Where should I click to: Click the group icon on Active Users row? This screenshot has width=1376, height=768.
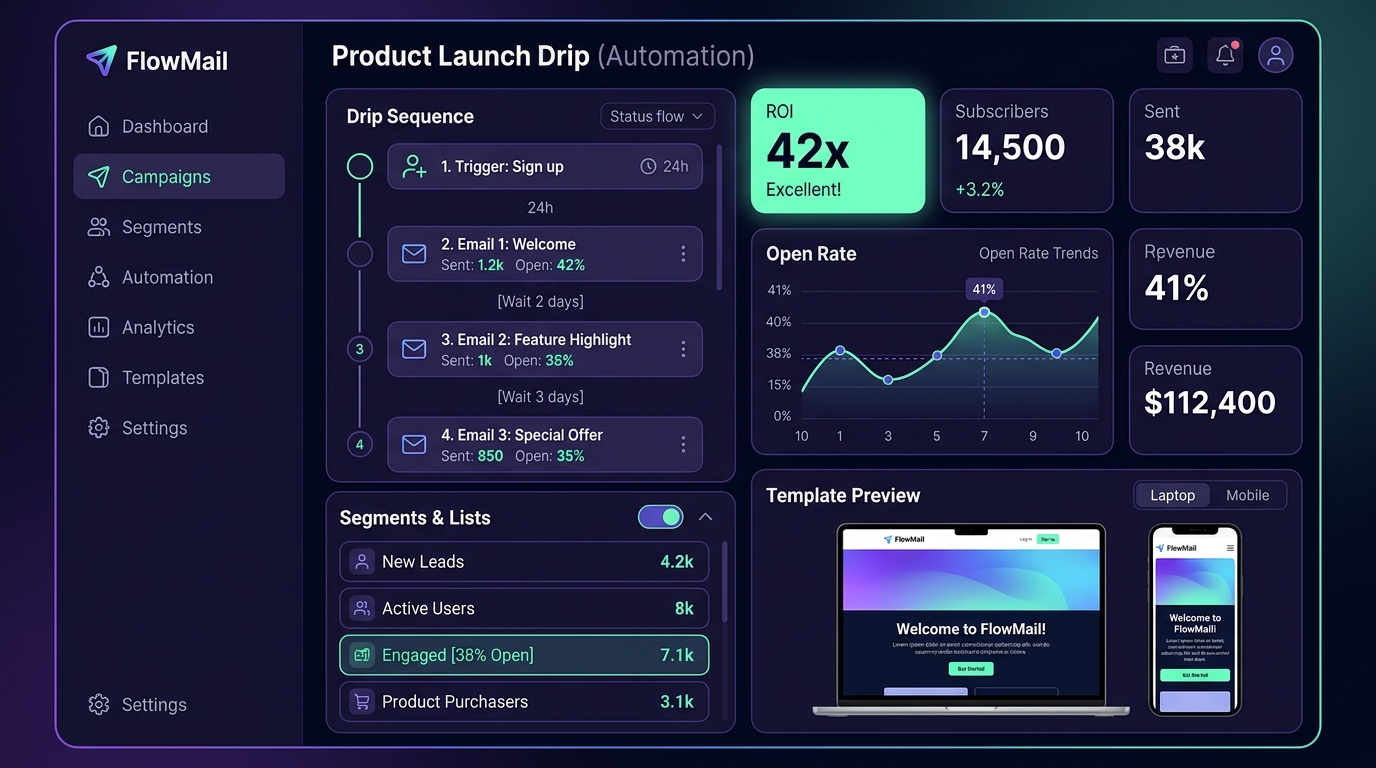362,608
